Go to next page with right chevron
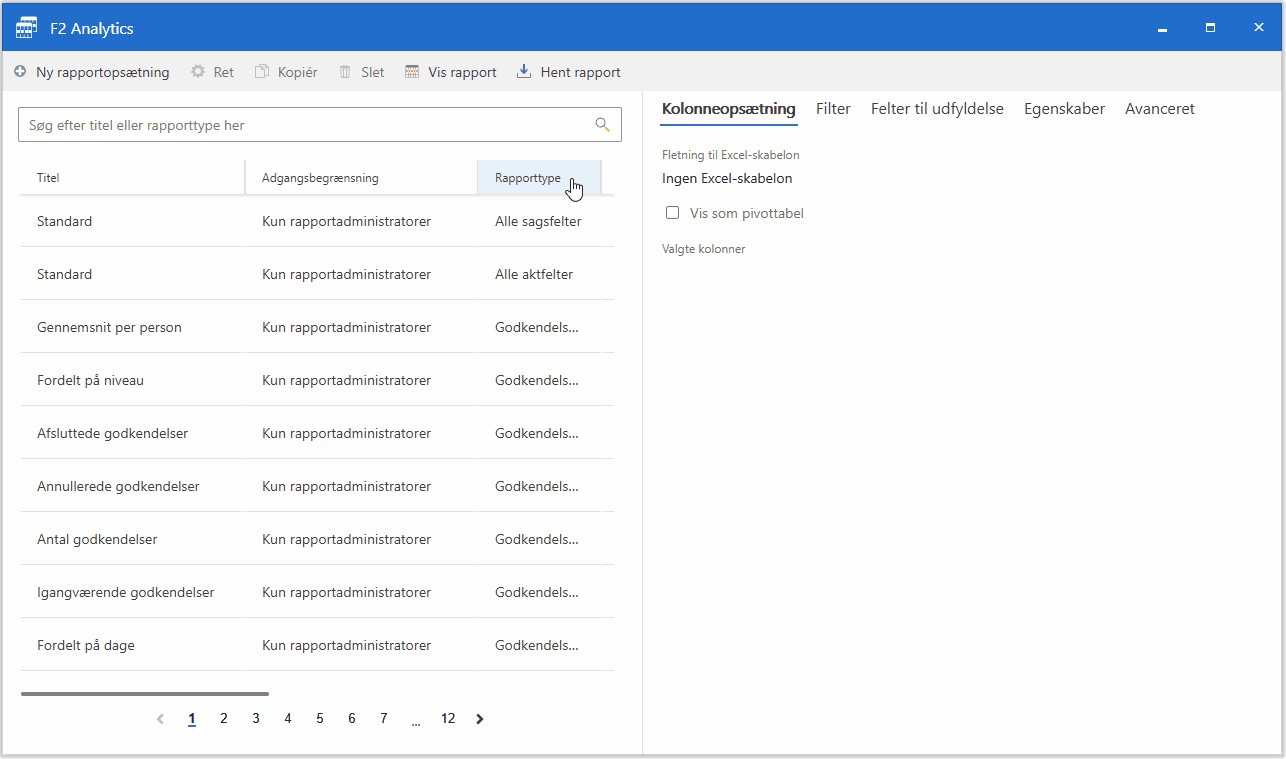The image size is (1286, 759). pyautogui.click(x=480, y=719)
